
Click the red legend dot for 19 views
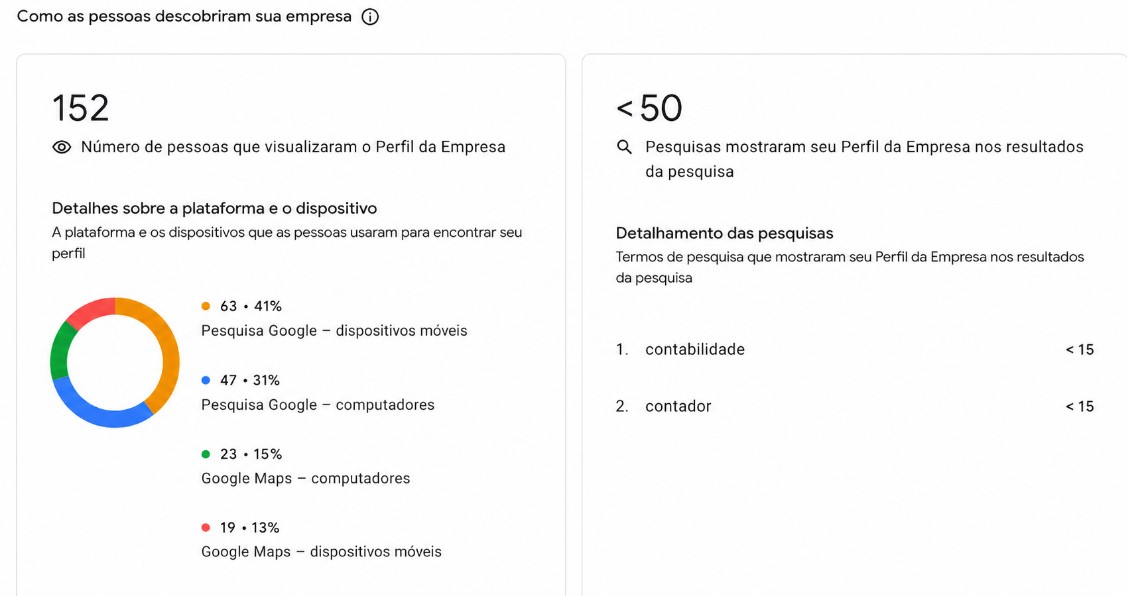click(x=206, y=528)
